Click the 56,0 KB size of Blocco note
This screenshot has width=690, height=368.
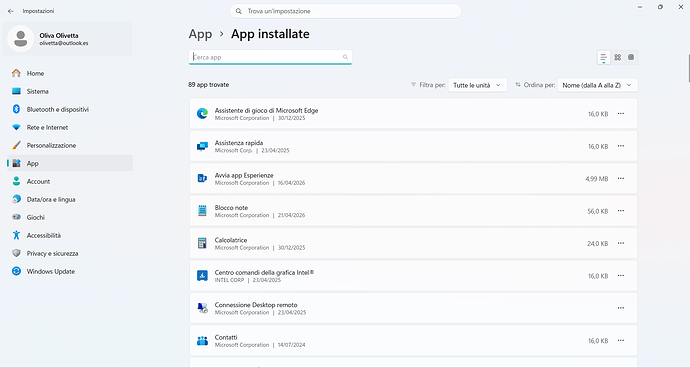pyautogui.click(x=598, y=211)
